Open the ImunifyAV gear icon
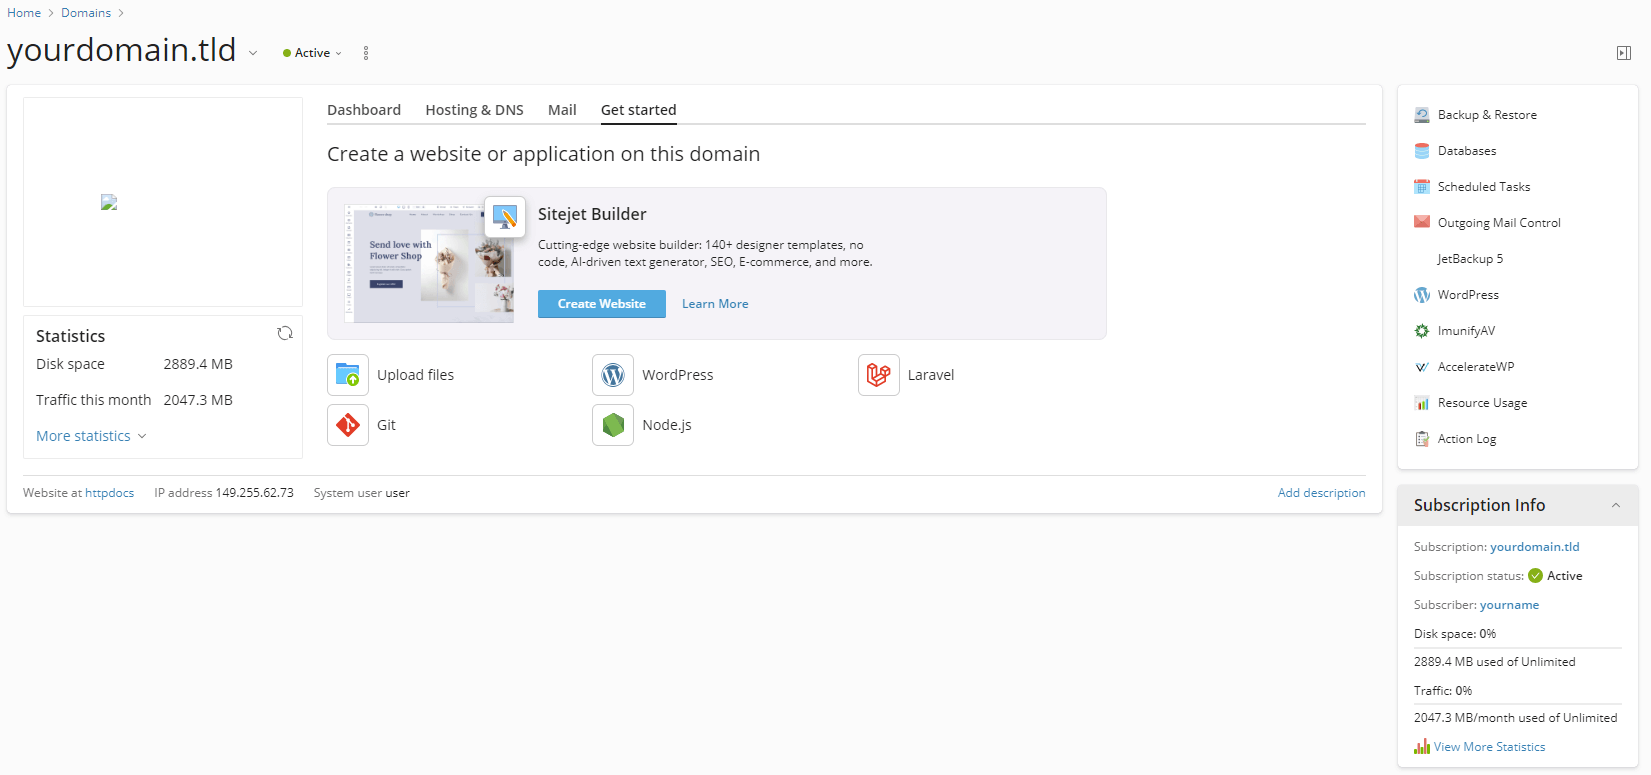Viewport: 1651px width, 775px height. click(x=1422, y=331)
